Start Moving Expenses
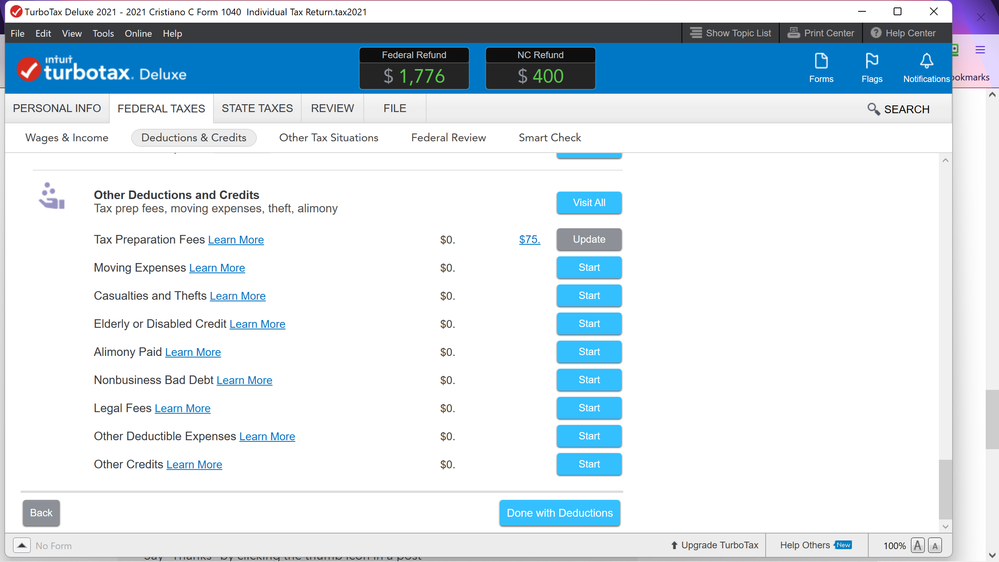This screenshot has width=999, height=562. pos(589,268)
